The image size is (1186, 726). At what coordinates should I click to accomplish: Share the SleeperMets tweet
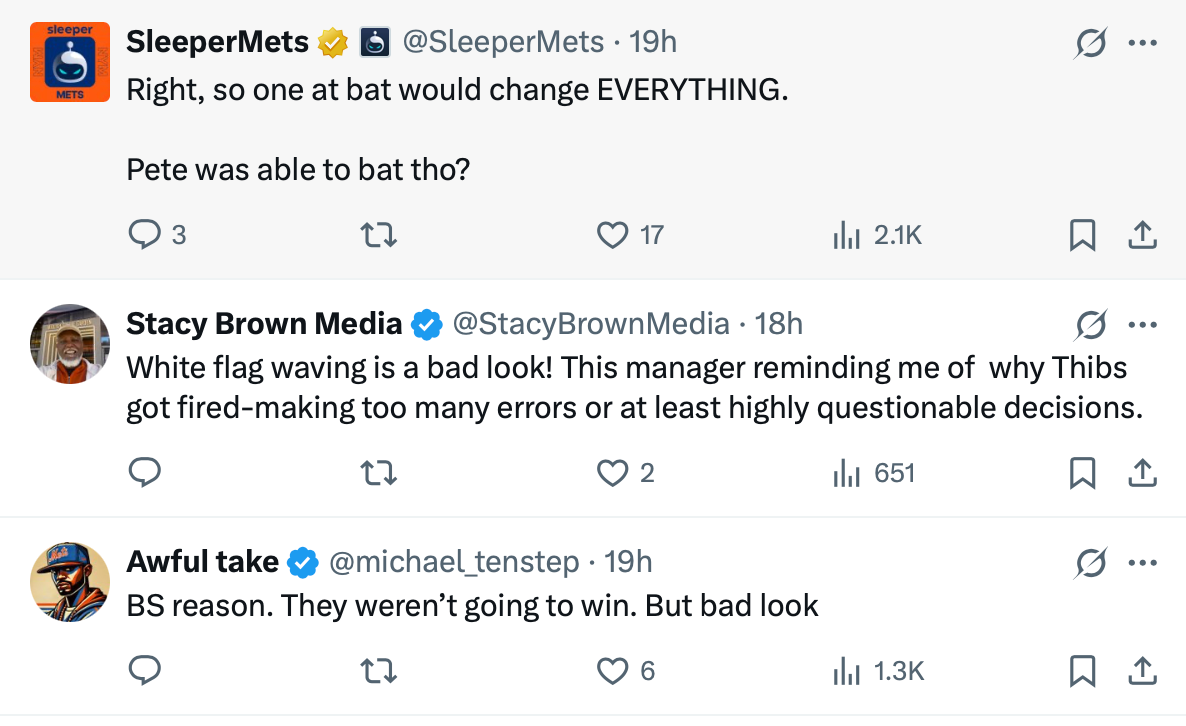[x=1142, y=235]
